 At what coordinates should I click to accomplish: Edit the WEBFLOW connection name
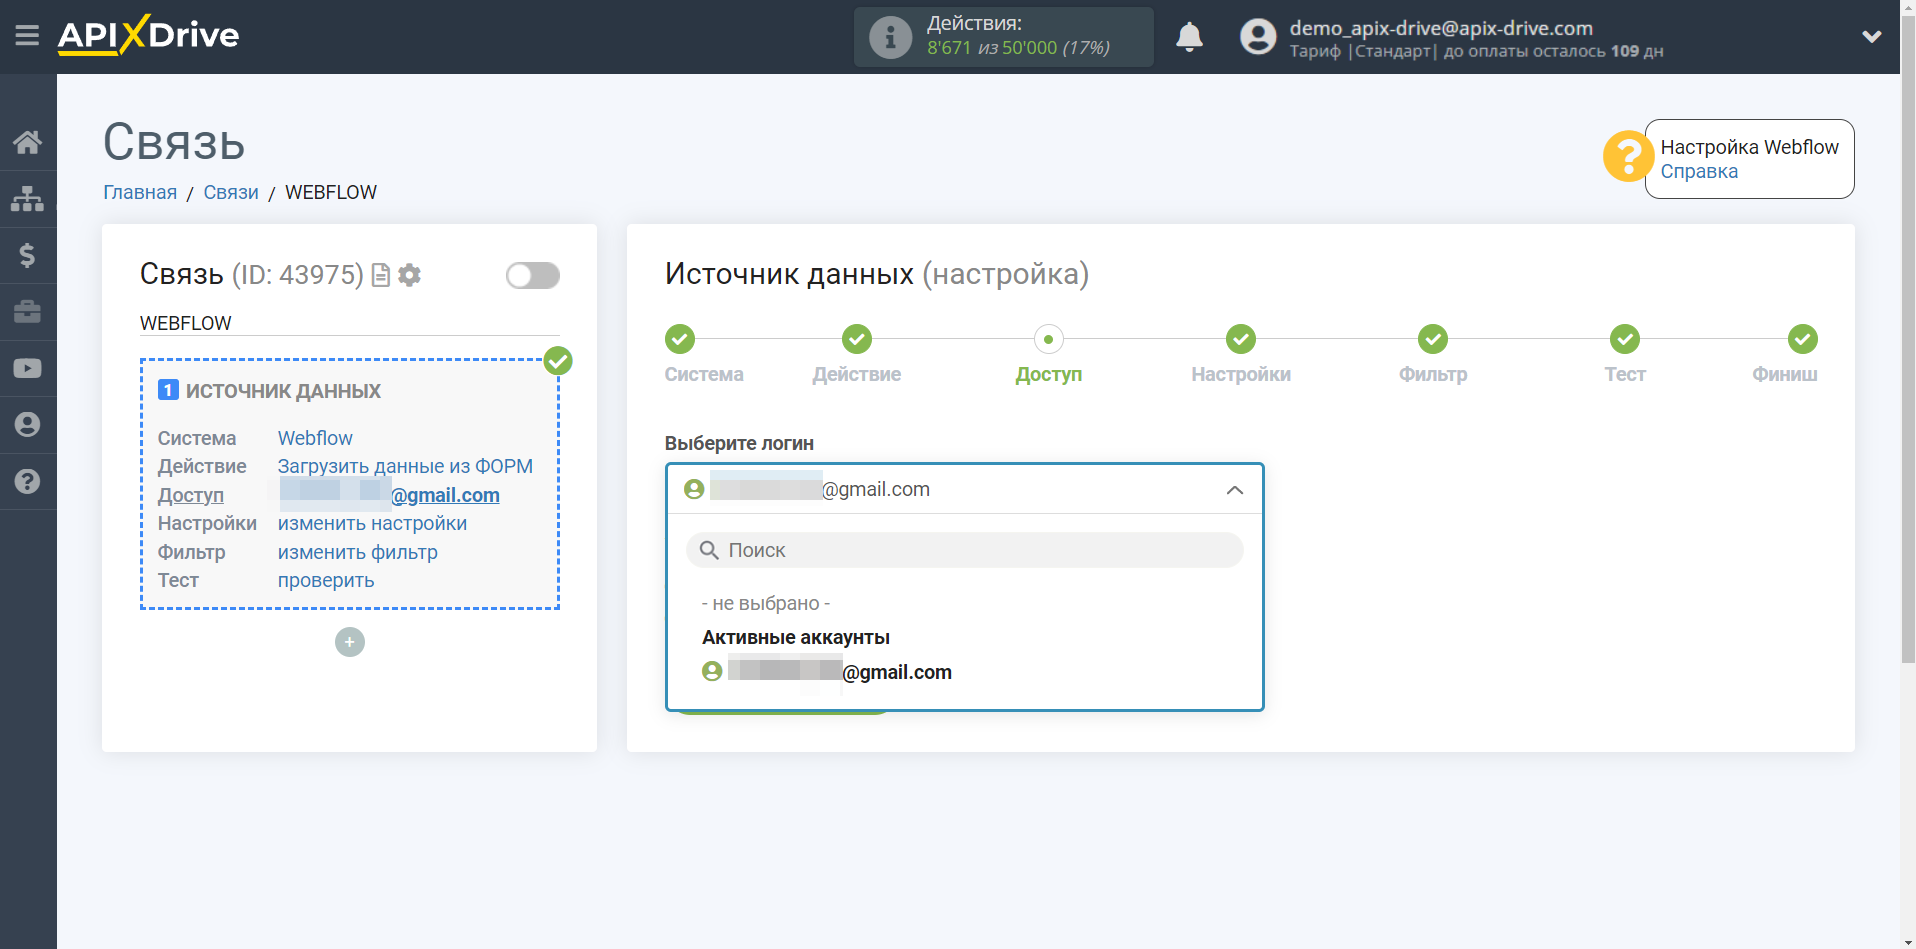[349, 323]
